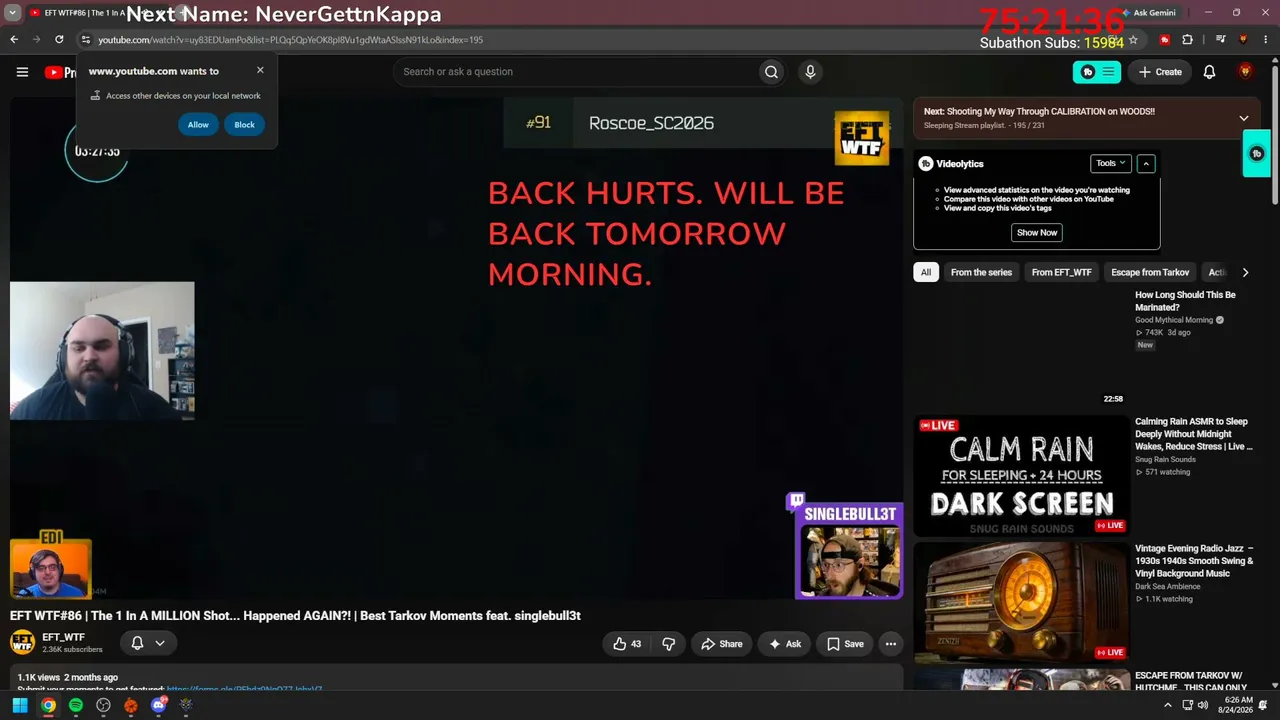Viewport: 1280px width, 720px height.
Task: Click the browser address bar URL
Action: [290, 40]
